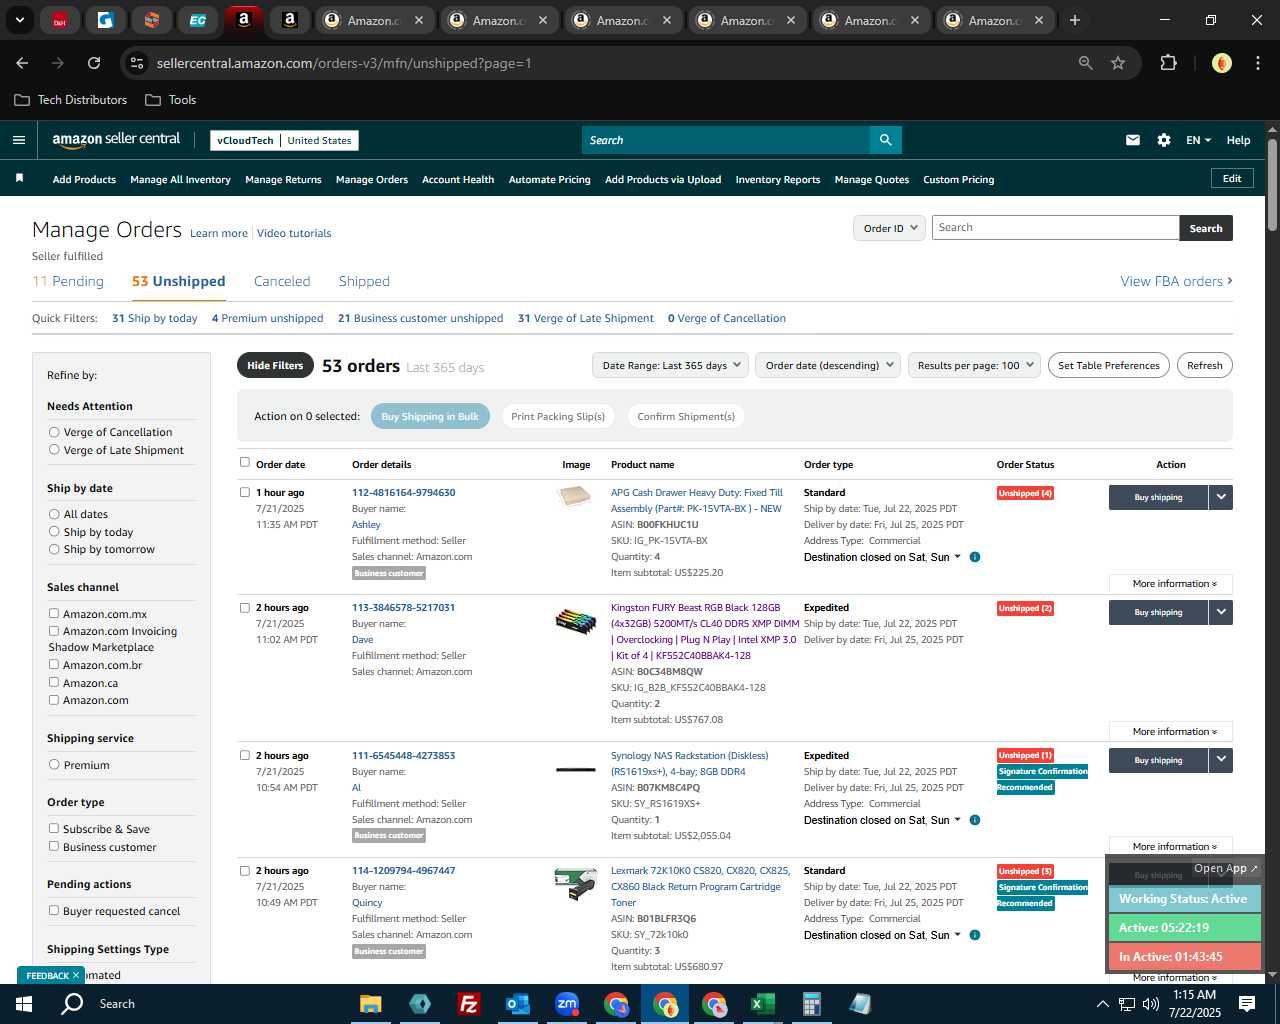Open the Order ID search type dropdown
This screenshot has width=1280, height=1024.
(x=889, y=228)
